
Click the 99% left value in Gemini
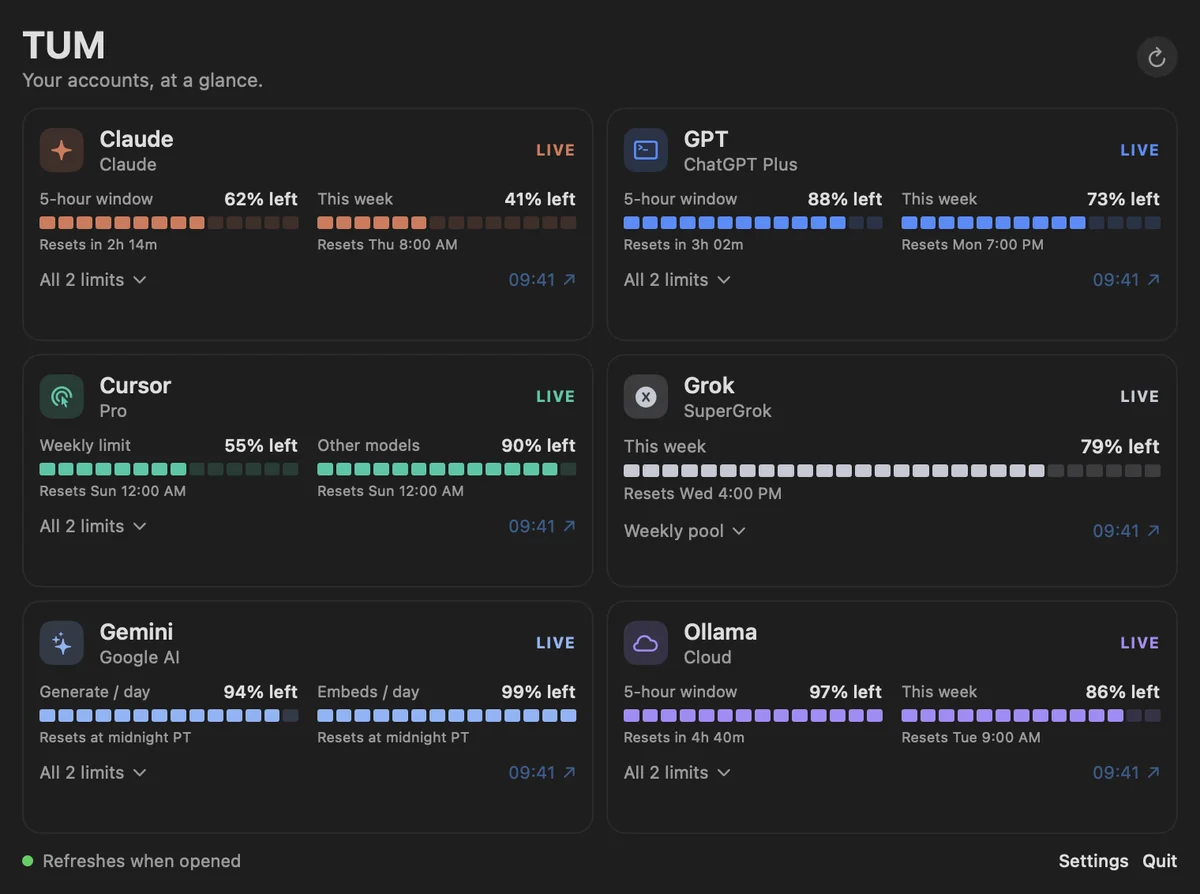(539, 691)
